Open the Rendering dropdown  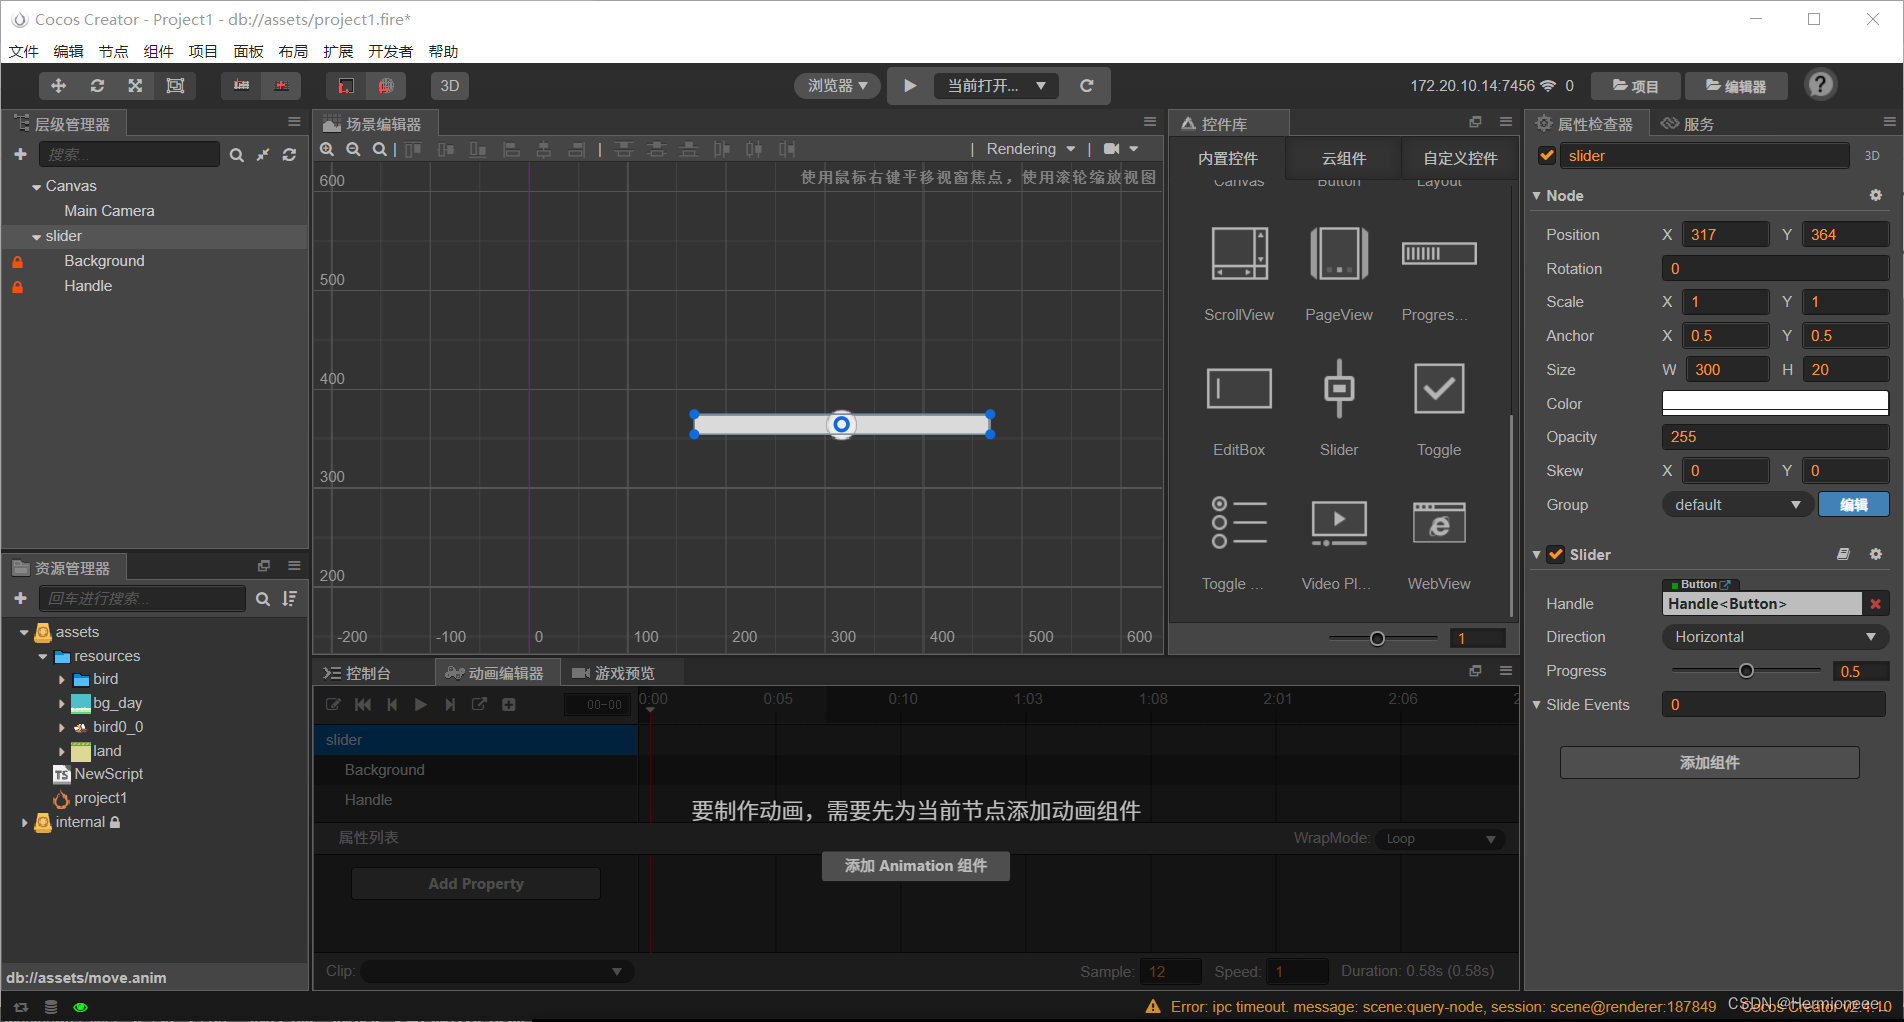coord(1030,149)
